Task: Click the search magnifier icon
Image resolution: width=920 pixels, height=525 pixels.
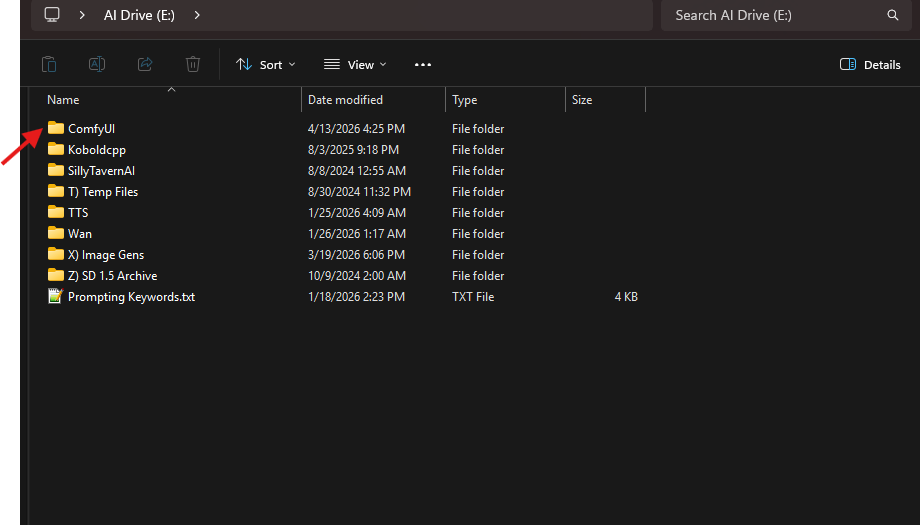Action: tap(892, 15)
